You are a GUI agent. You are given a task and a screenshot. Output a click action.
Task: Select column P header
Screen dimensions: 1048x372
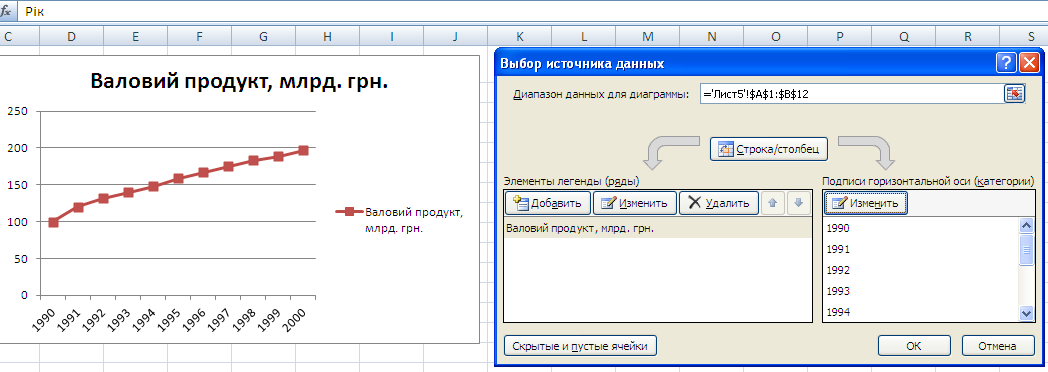(x=839, y=37)
